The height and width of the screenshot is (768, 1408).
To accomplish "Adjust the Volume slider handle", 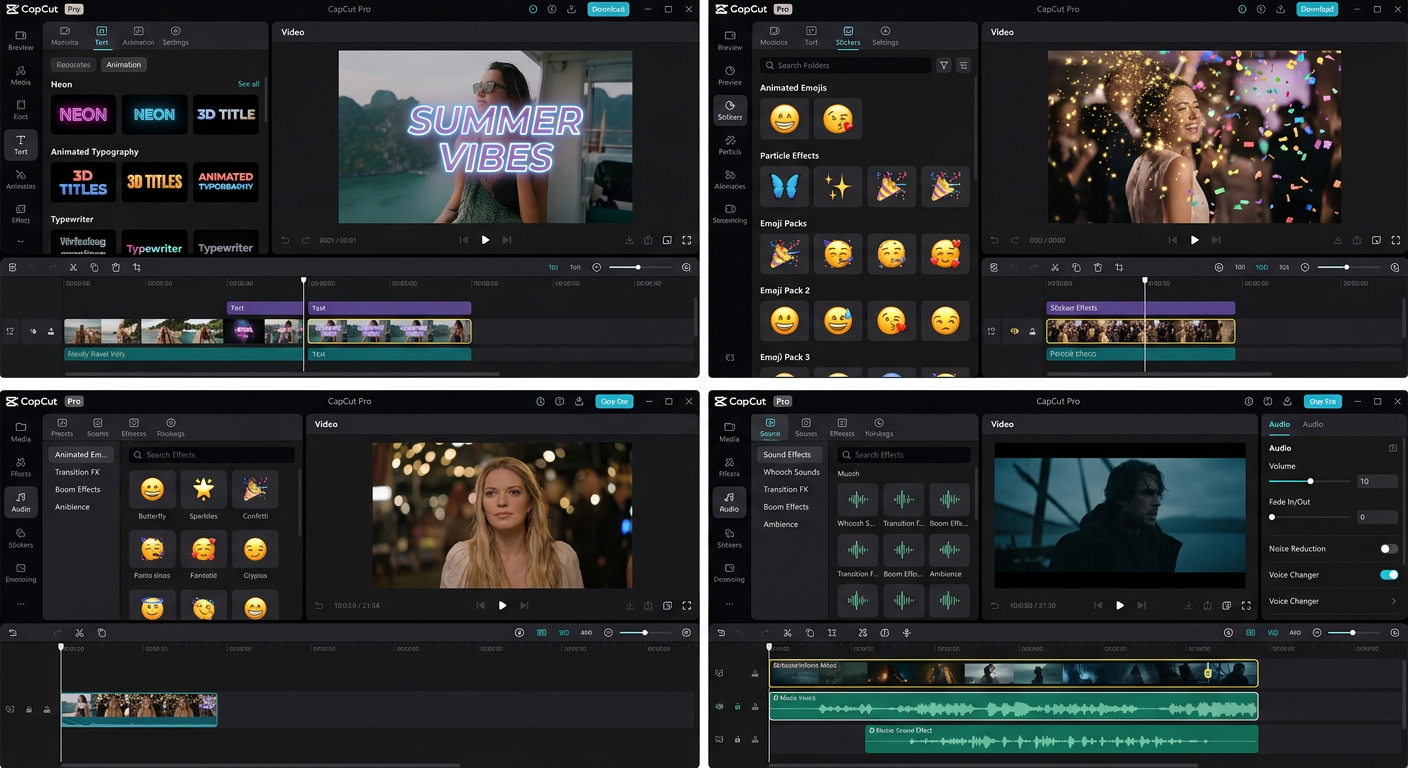I will (1310, 482).
